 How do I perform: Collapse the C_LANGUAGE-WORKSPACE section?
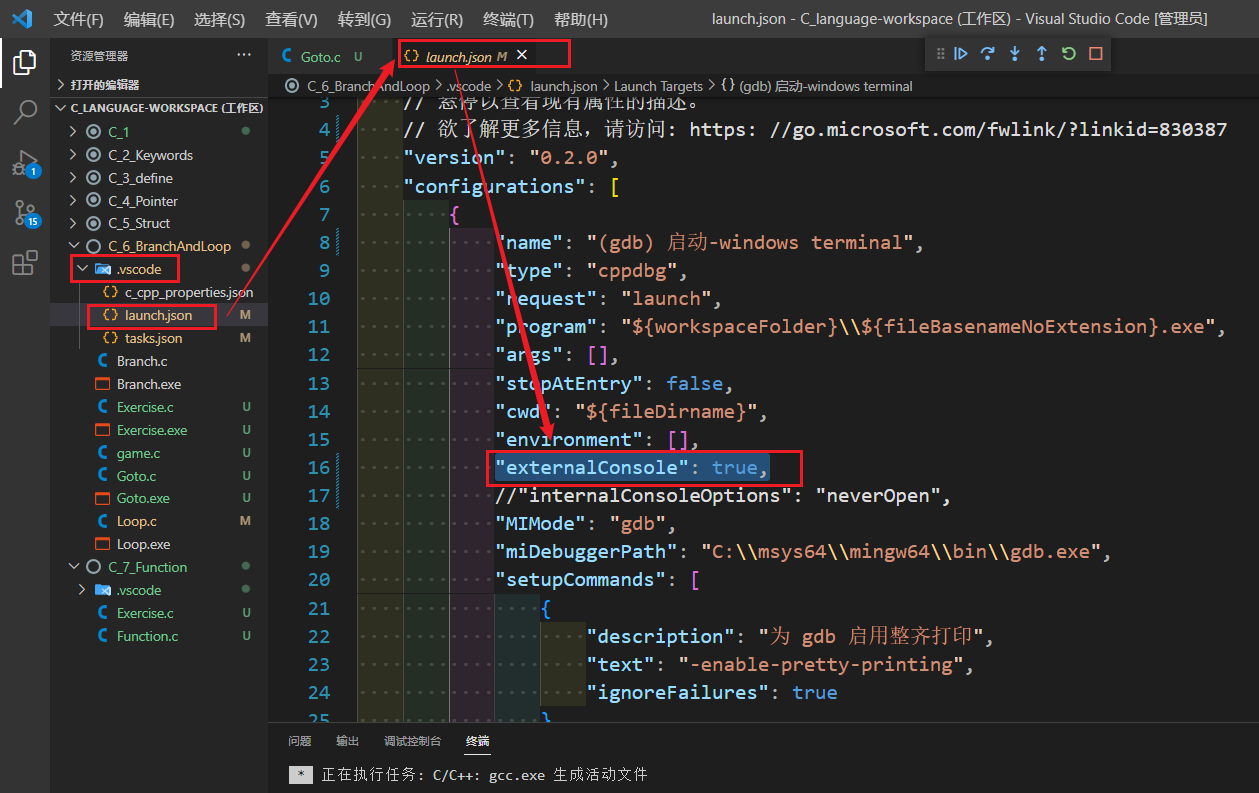coord(159,108)
